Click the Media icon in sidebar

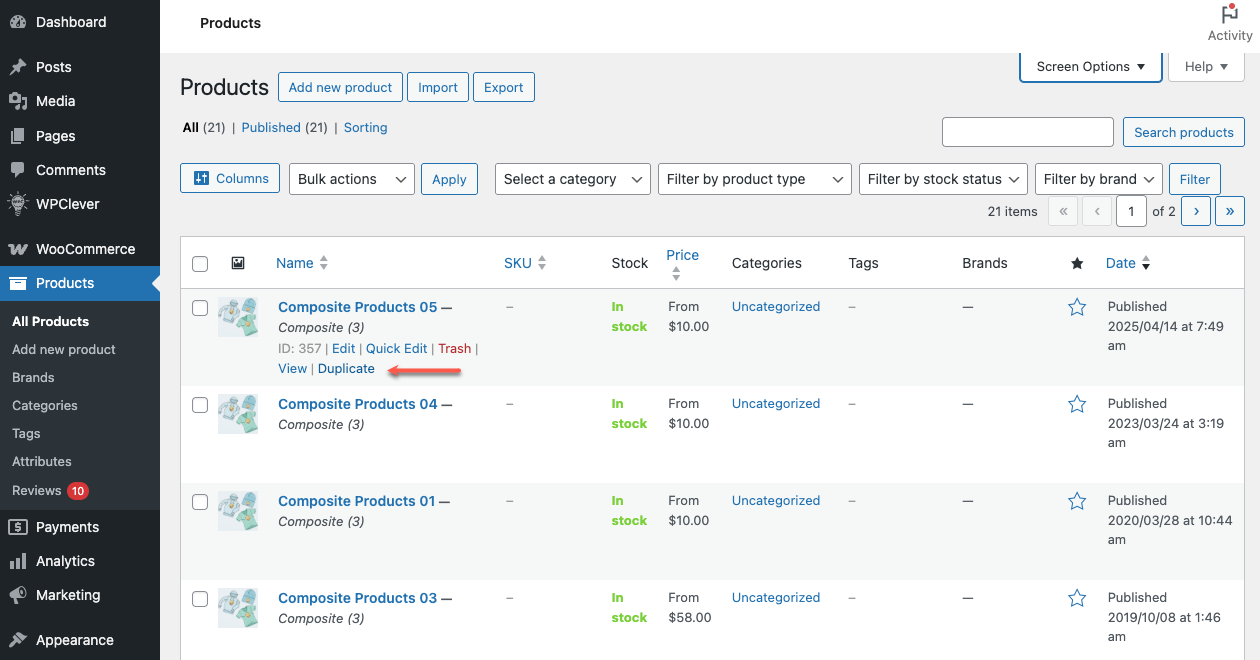pos(18,101)
